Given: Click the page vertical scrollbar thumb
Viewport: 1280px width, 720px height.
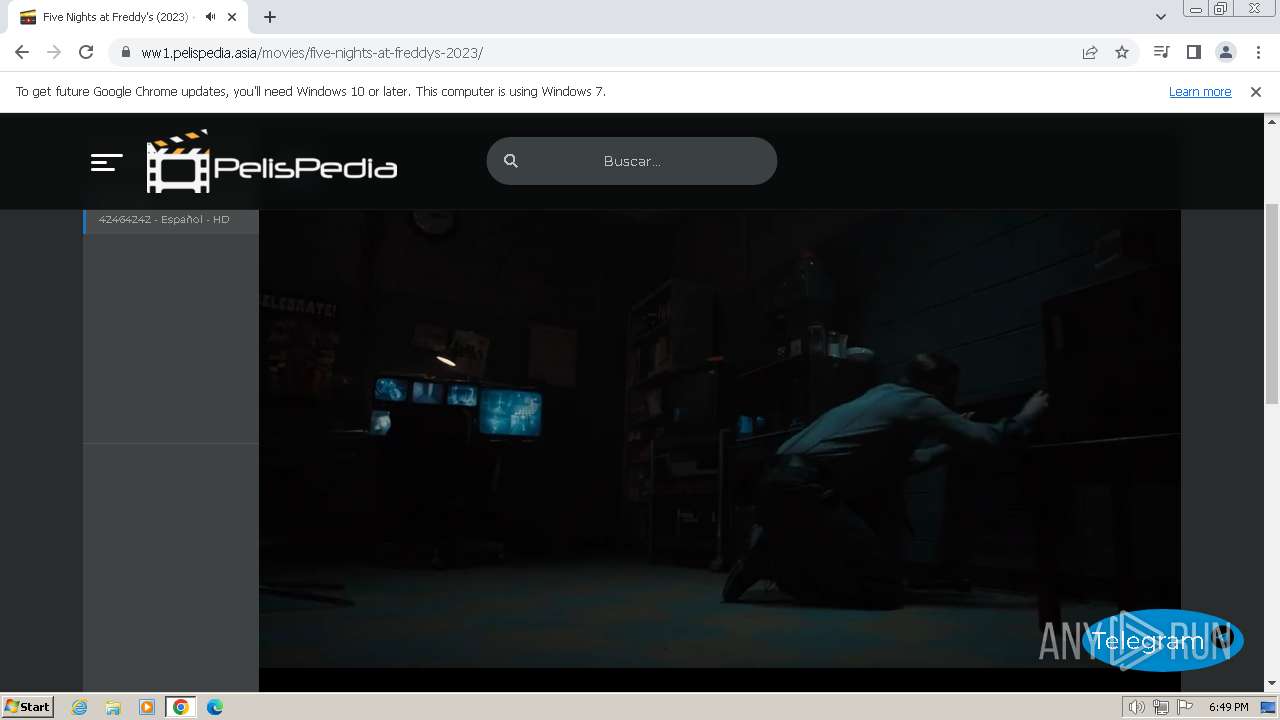Looking at the screenshot, I should 1272,304.
